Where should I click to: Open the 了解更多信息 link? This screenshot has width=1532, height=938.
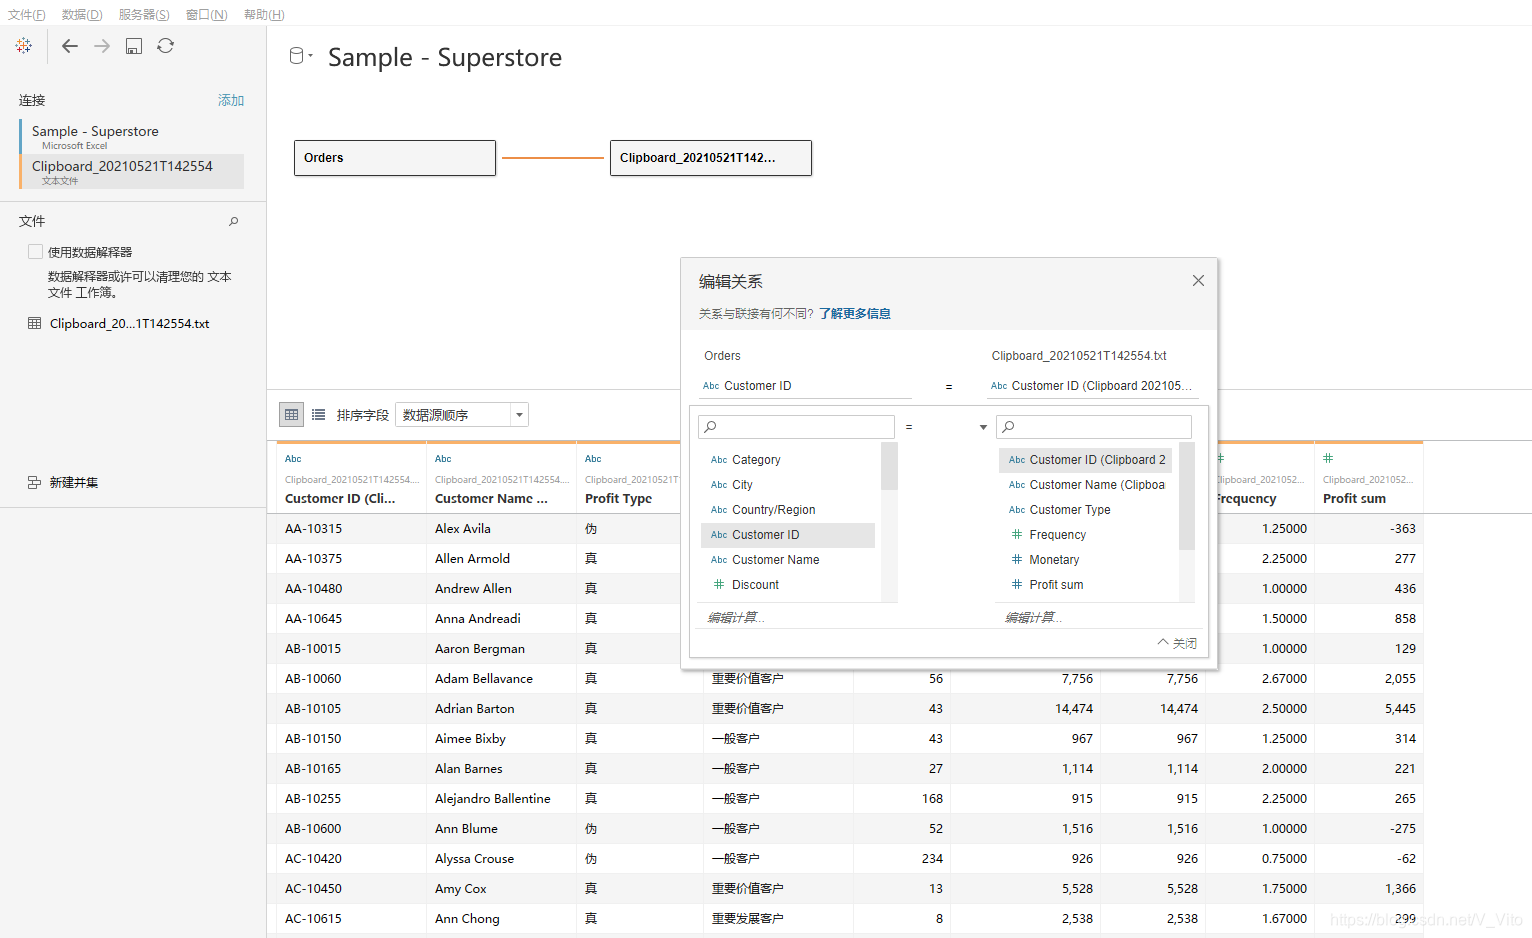(855, 313)
